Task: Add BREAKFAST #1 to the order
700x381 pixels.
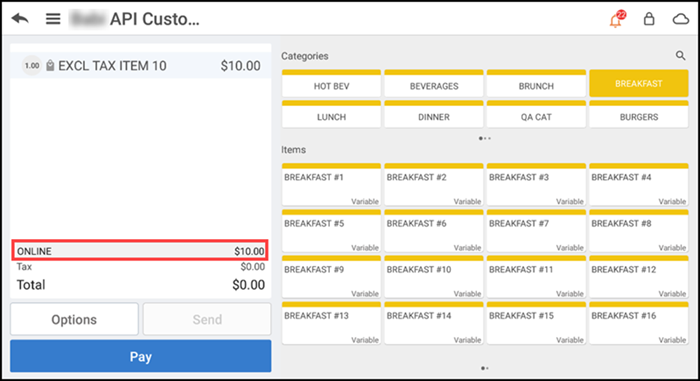Action: tap(331, 184)
